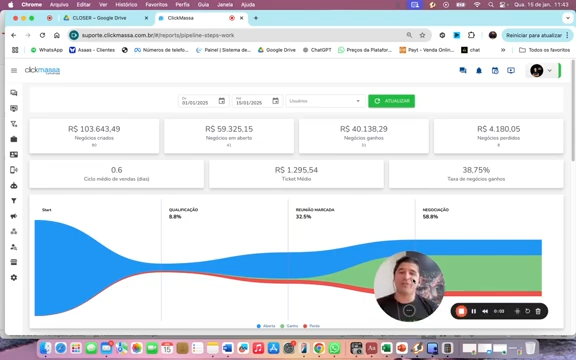Open the megaphone campaigns sidebar icon
The height and width of the screenshot is (360, 576).
point(14,216)
